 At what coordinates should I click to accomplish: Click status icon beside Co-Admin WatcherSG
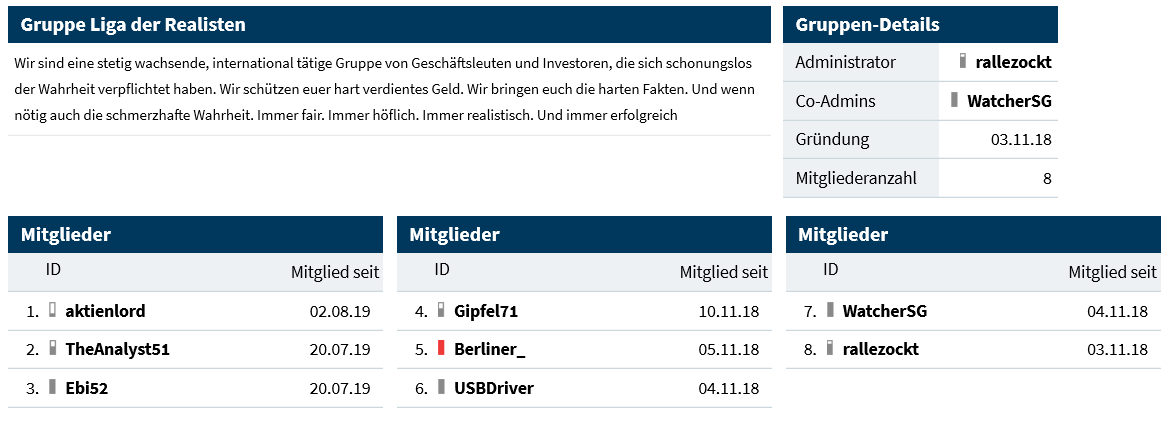[x=955, y=100]
